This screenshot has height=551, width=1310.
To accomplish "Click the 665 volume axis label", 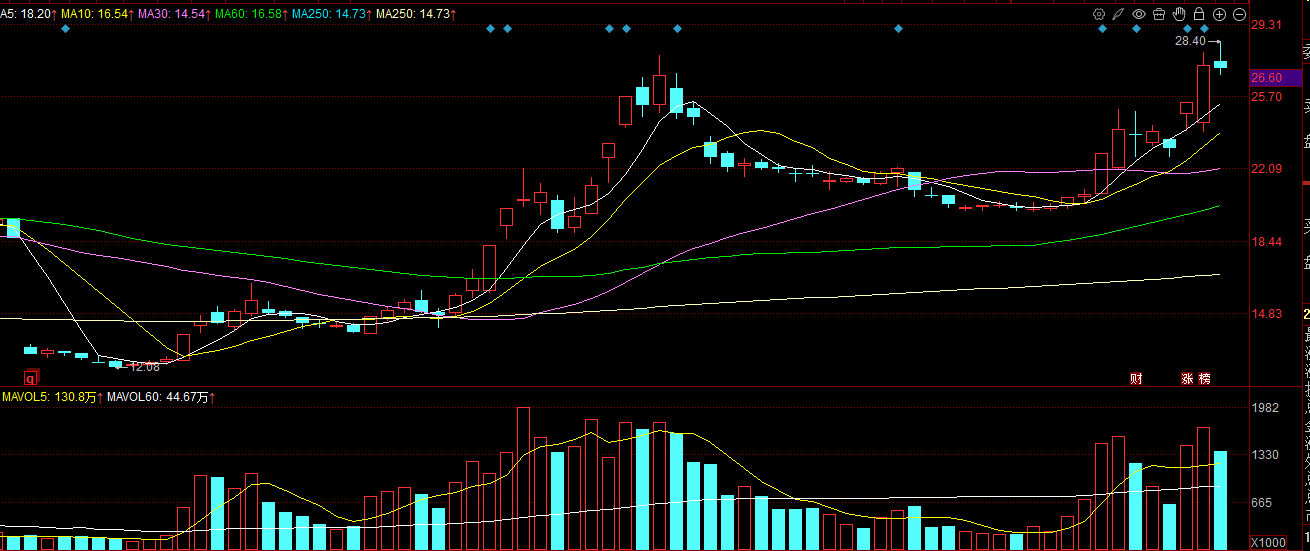I will click(x=1262, y=503).
